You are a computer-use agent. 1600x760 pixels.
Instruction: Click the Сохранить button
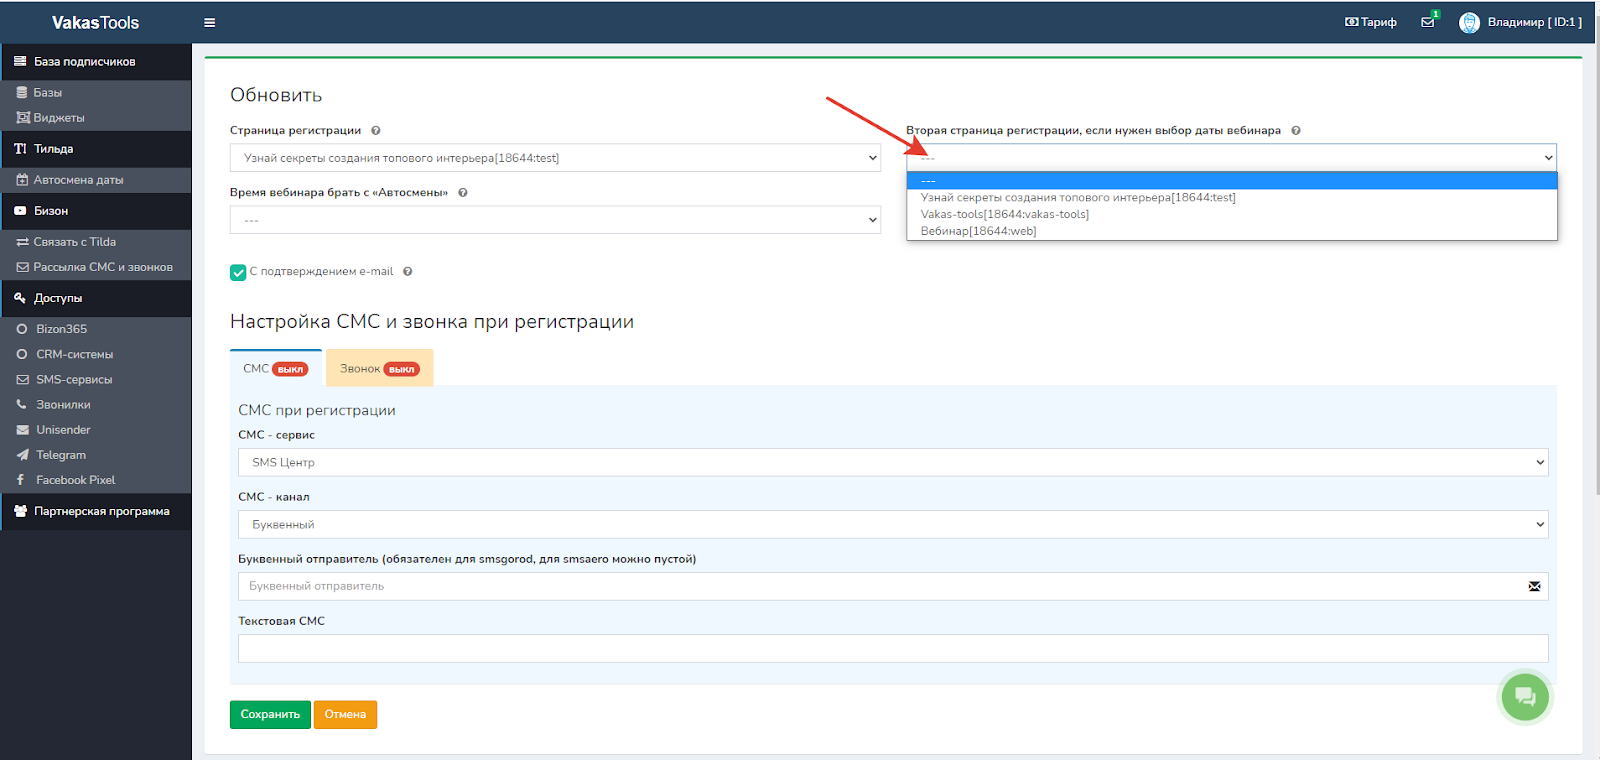[270, 714]
